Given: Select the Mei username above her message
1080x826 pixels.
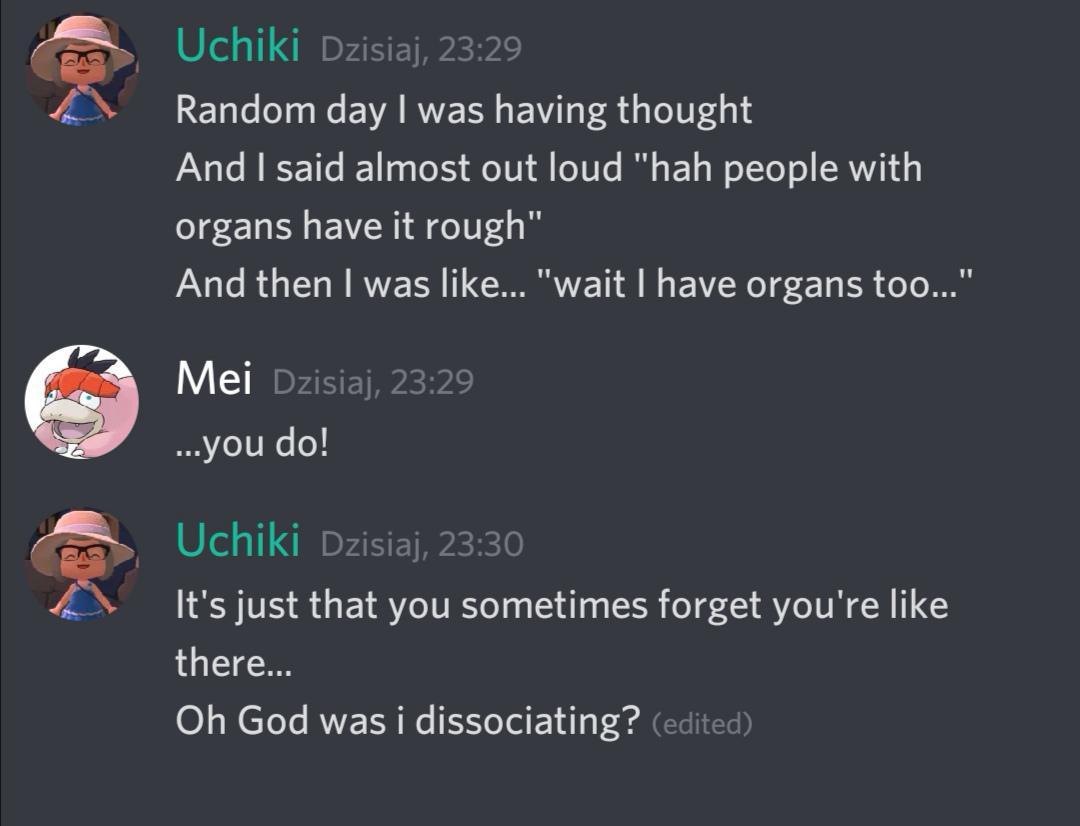Looking at the screenshot, I should [212, 378].
